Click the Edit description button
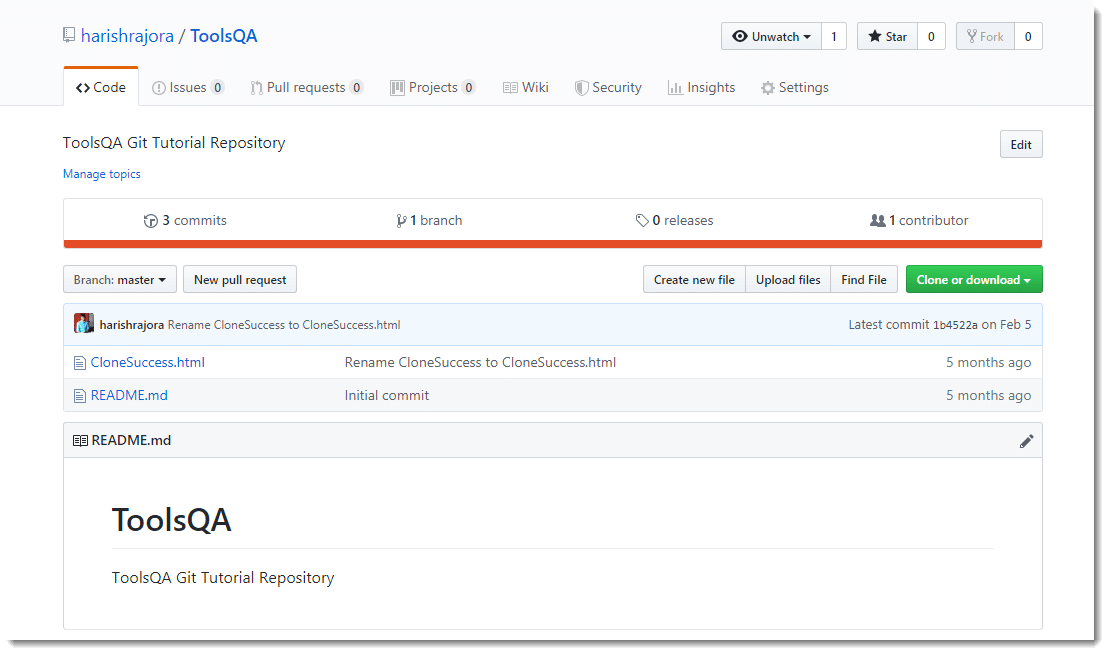Screen dimensions: 1109x655 coord(1021,144)
